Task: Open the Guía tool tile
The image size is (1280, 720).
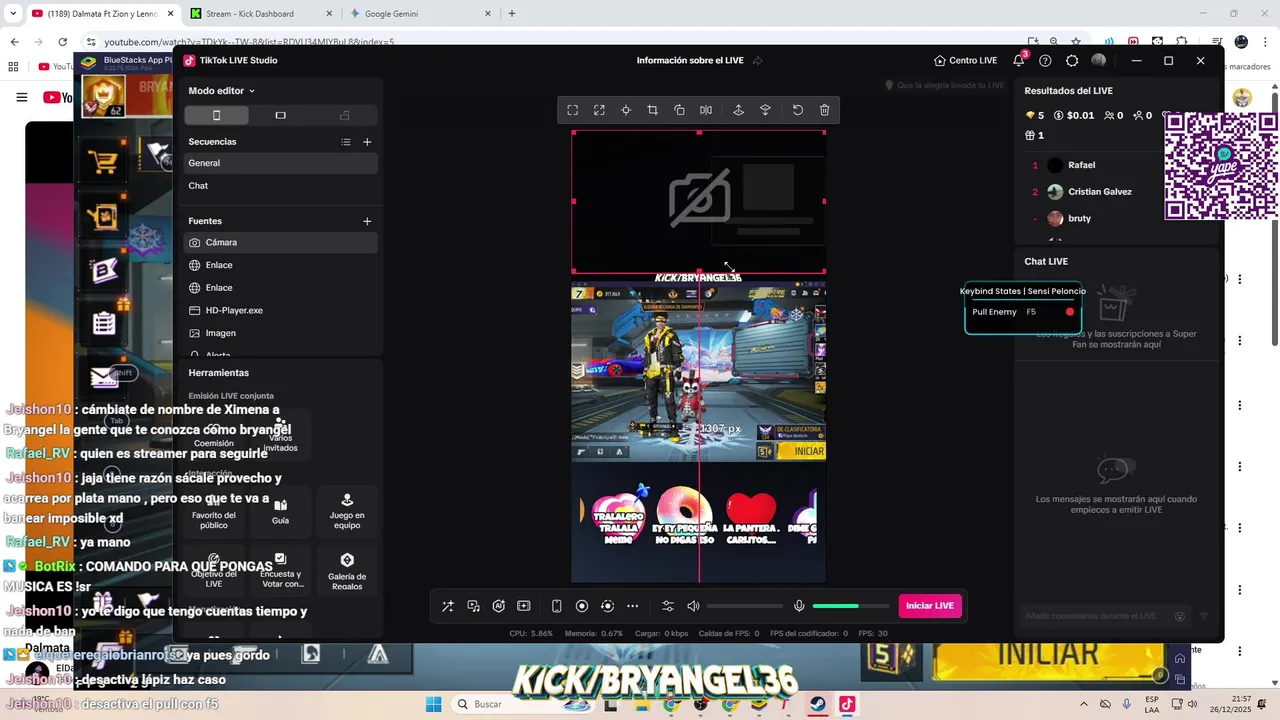Action: tap(280, 512)
